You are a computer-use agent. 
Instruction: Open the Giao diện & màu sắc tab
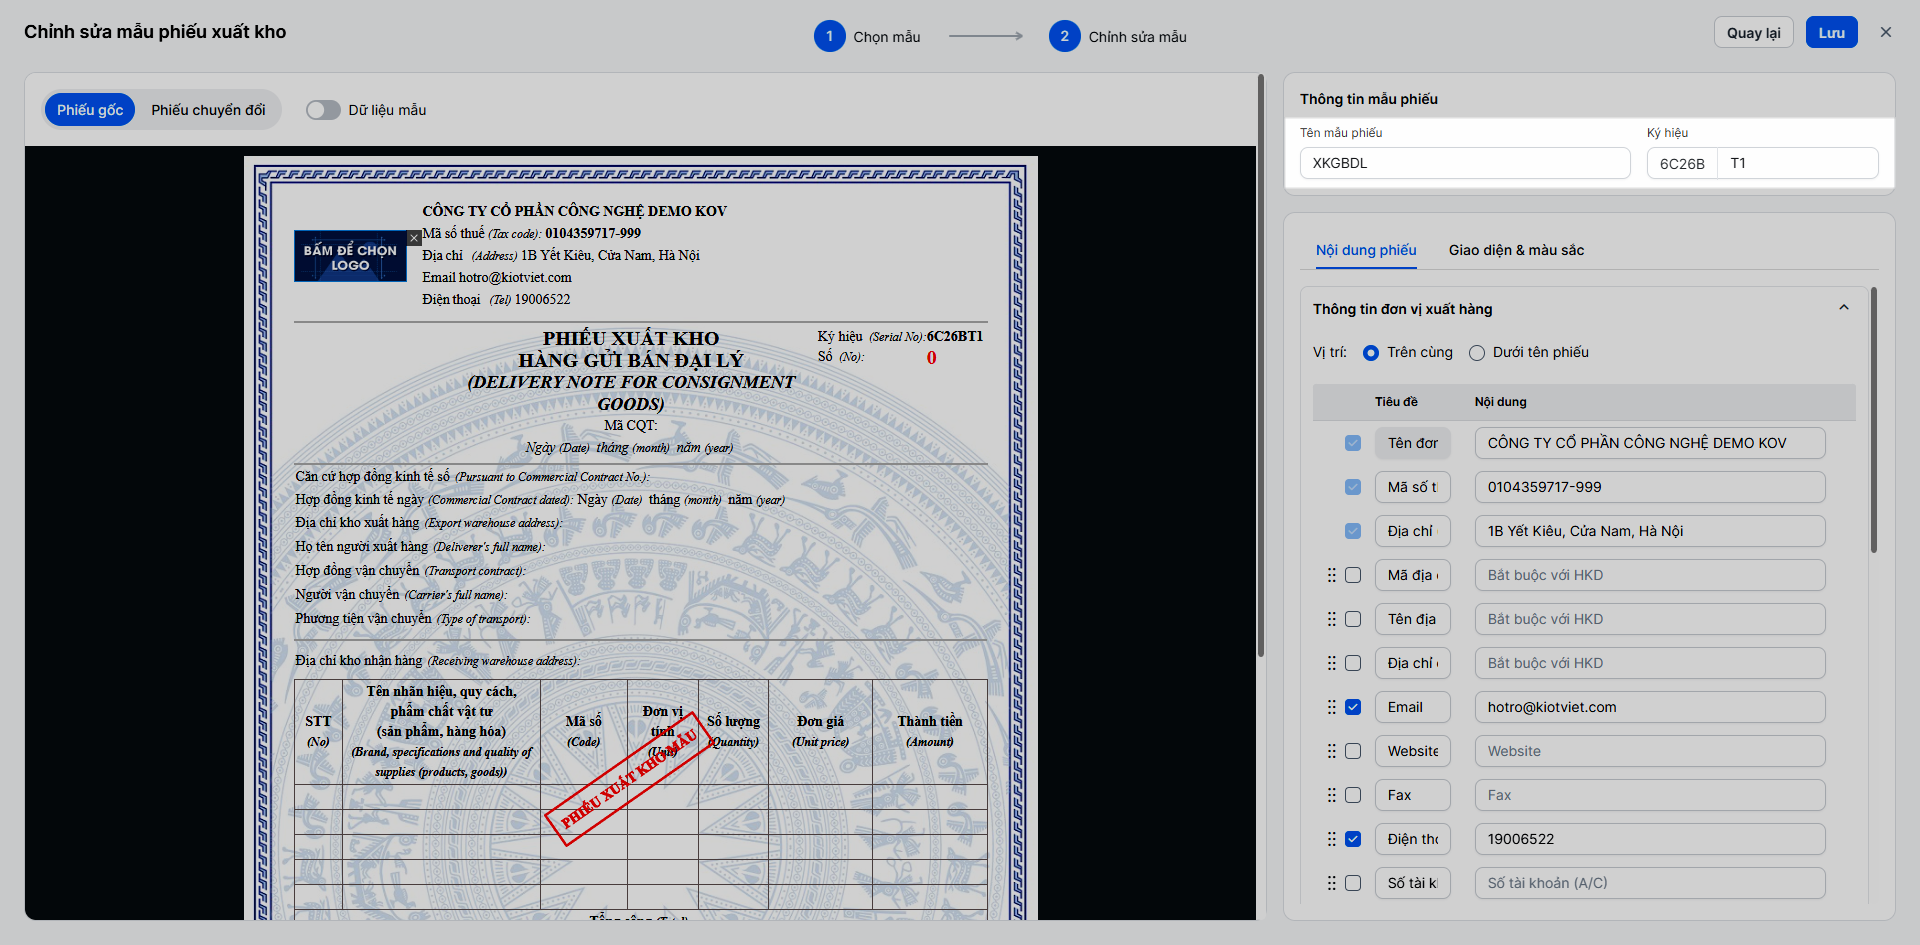[1516, 250]
